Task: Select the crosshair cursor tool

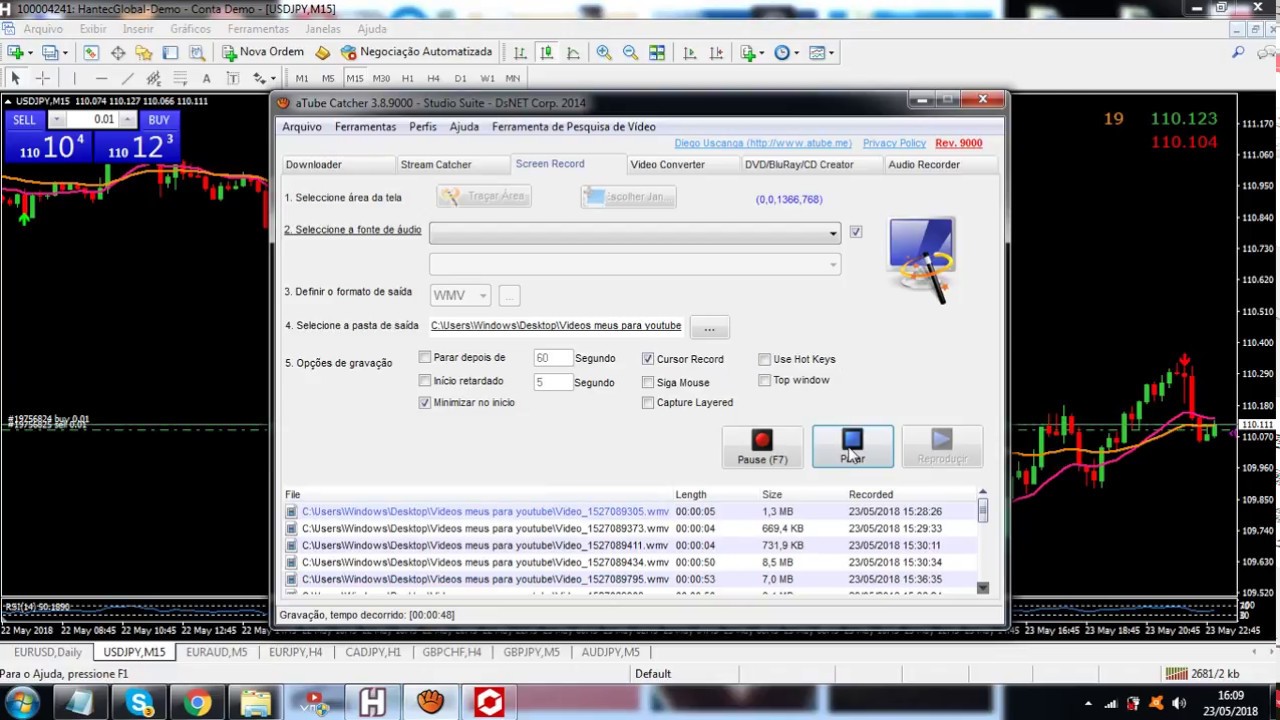Action: click(x=42, y=78)
